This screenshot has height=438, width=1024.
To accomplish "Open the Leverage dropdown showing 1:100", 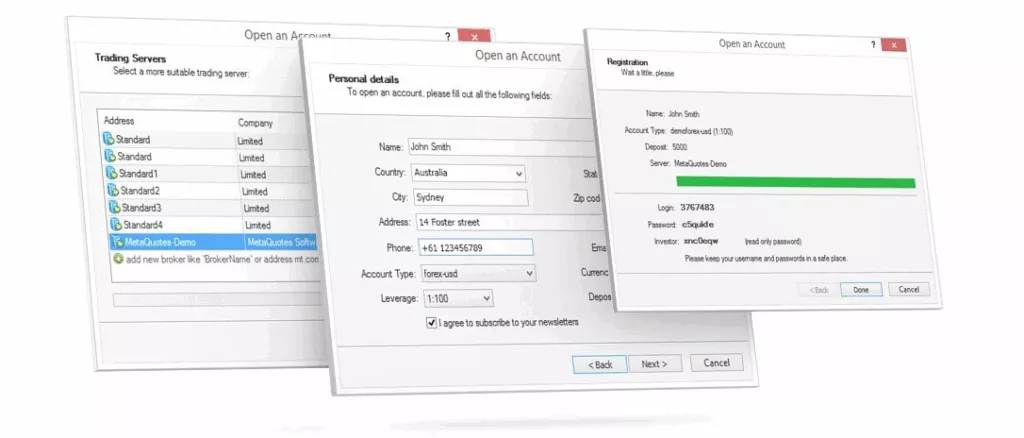I will pyautogui.click(x=457, y=298).
